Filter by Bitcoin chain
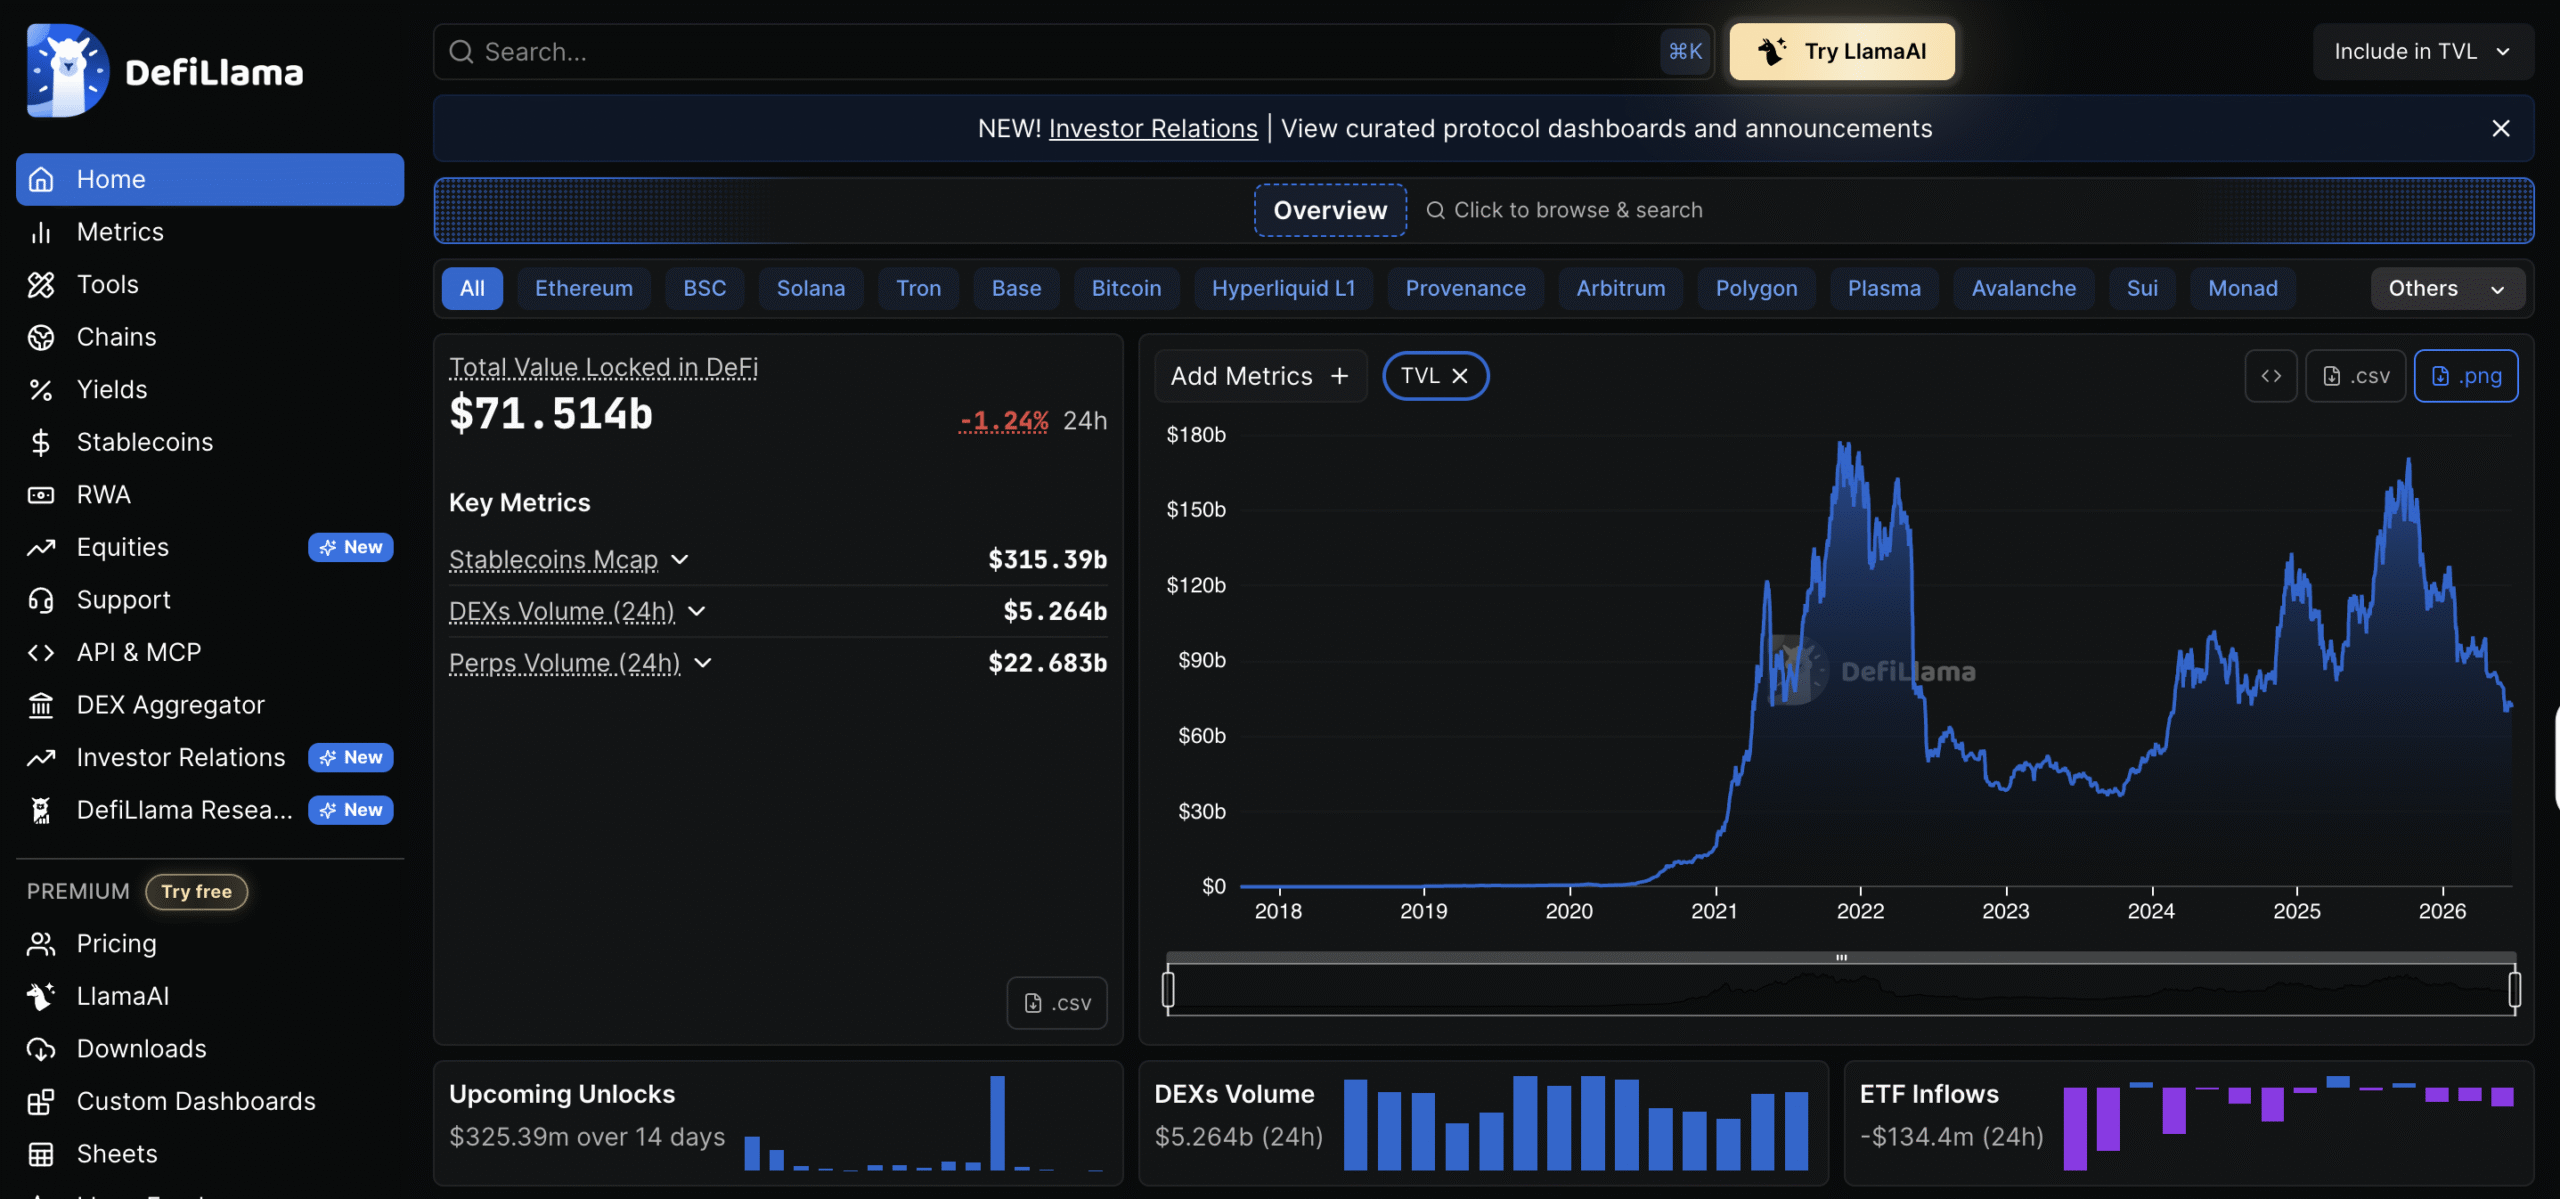This screenshot has height=1199, width=2560. [1126, 289]
